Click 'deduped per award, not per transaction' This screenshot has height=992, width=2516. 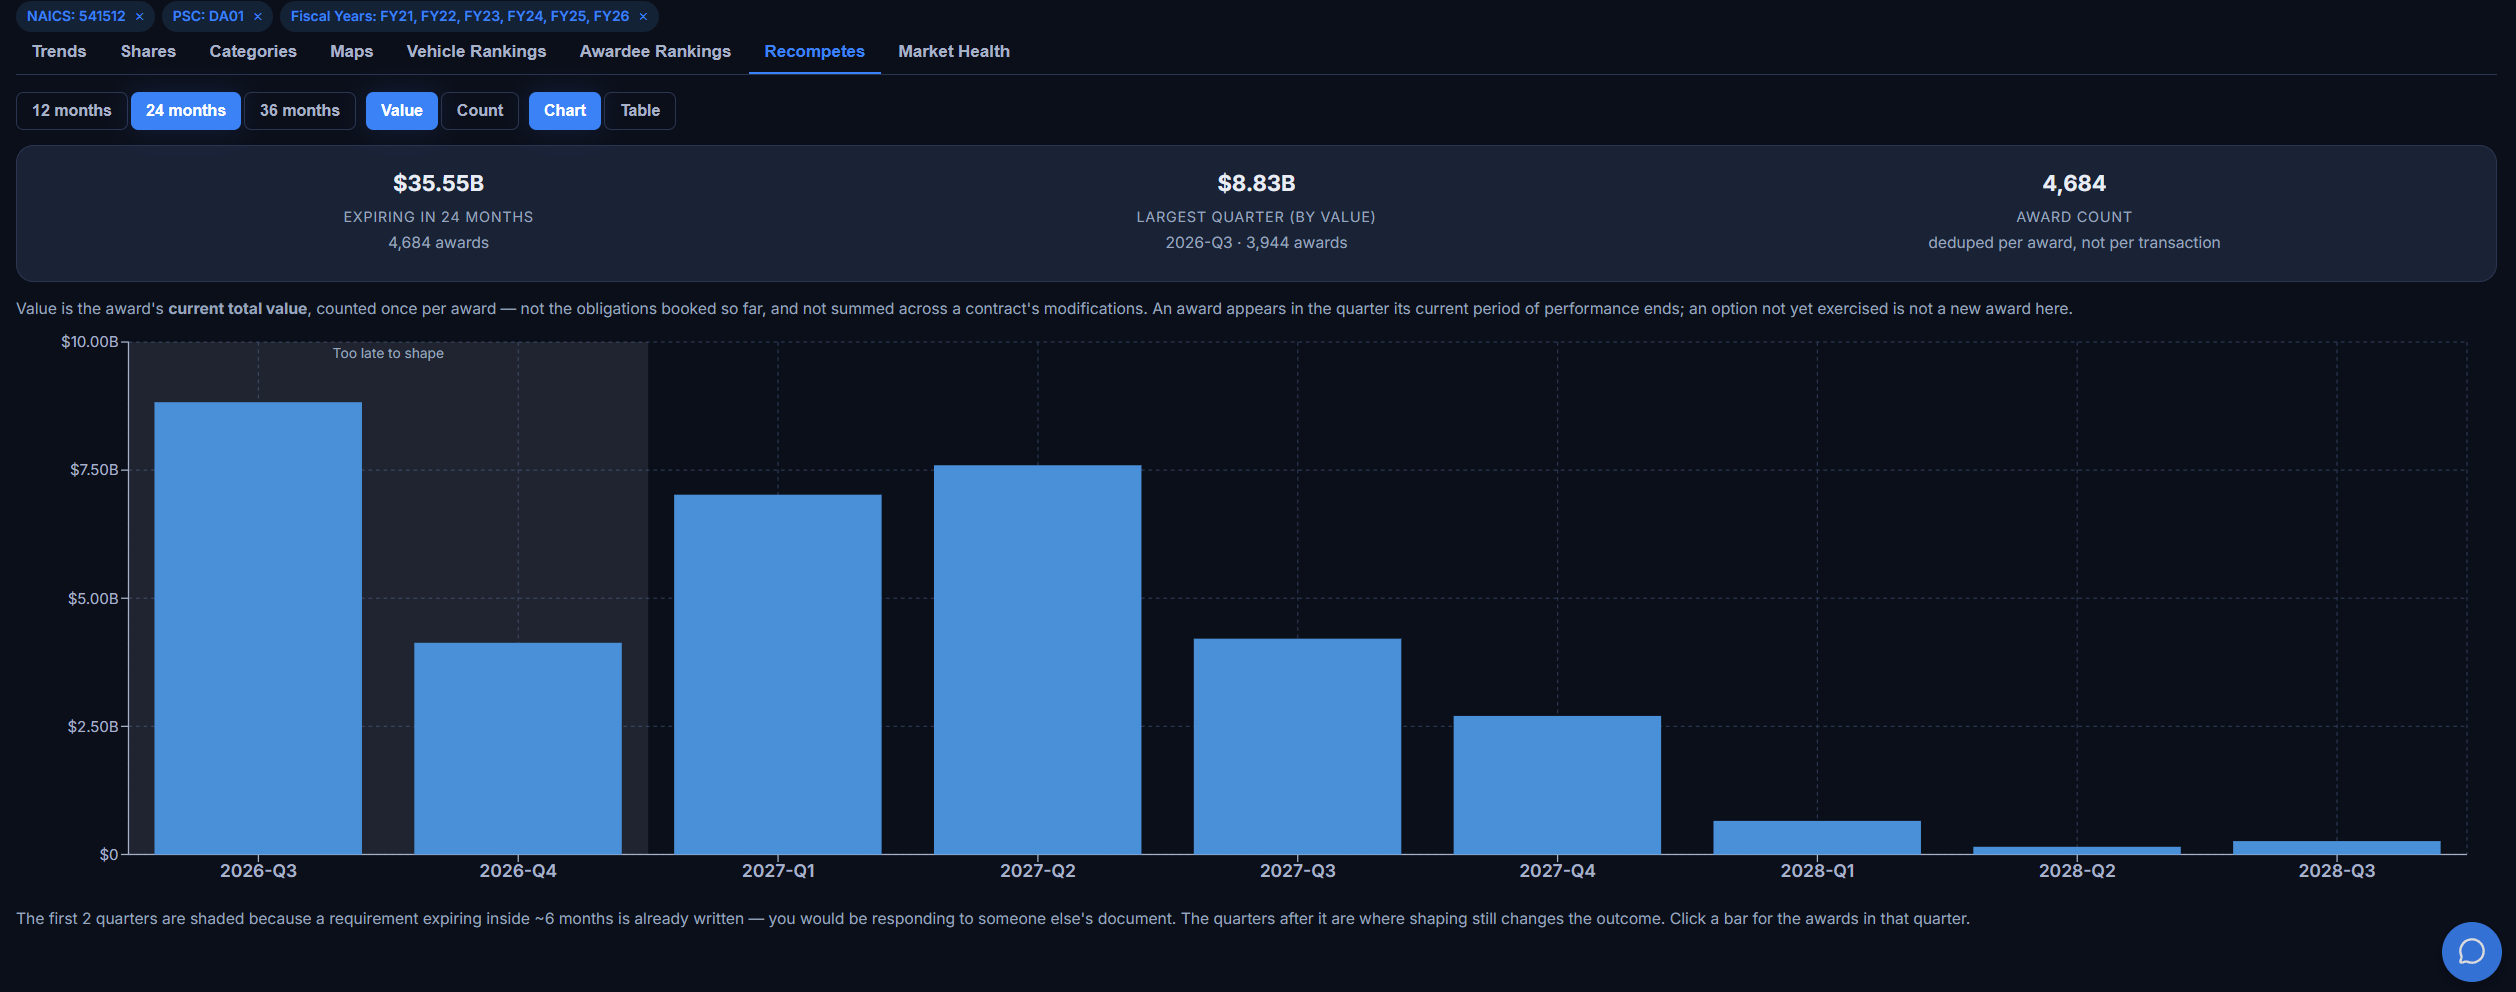point(2074,243)
